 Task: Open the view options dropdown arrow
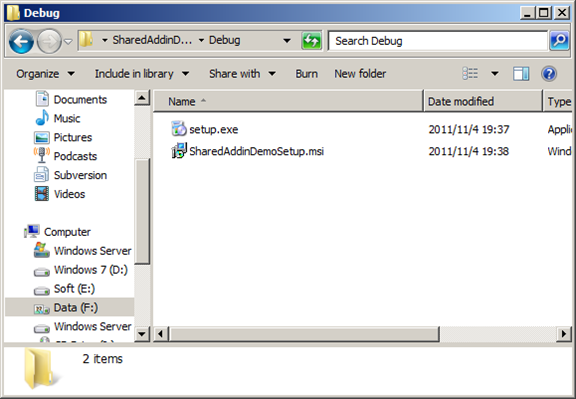click(495, 74)
